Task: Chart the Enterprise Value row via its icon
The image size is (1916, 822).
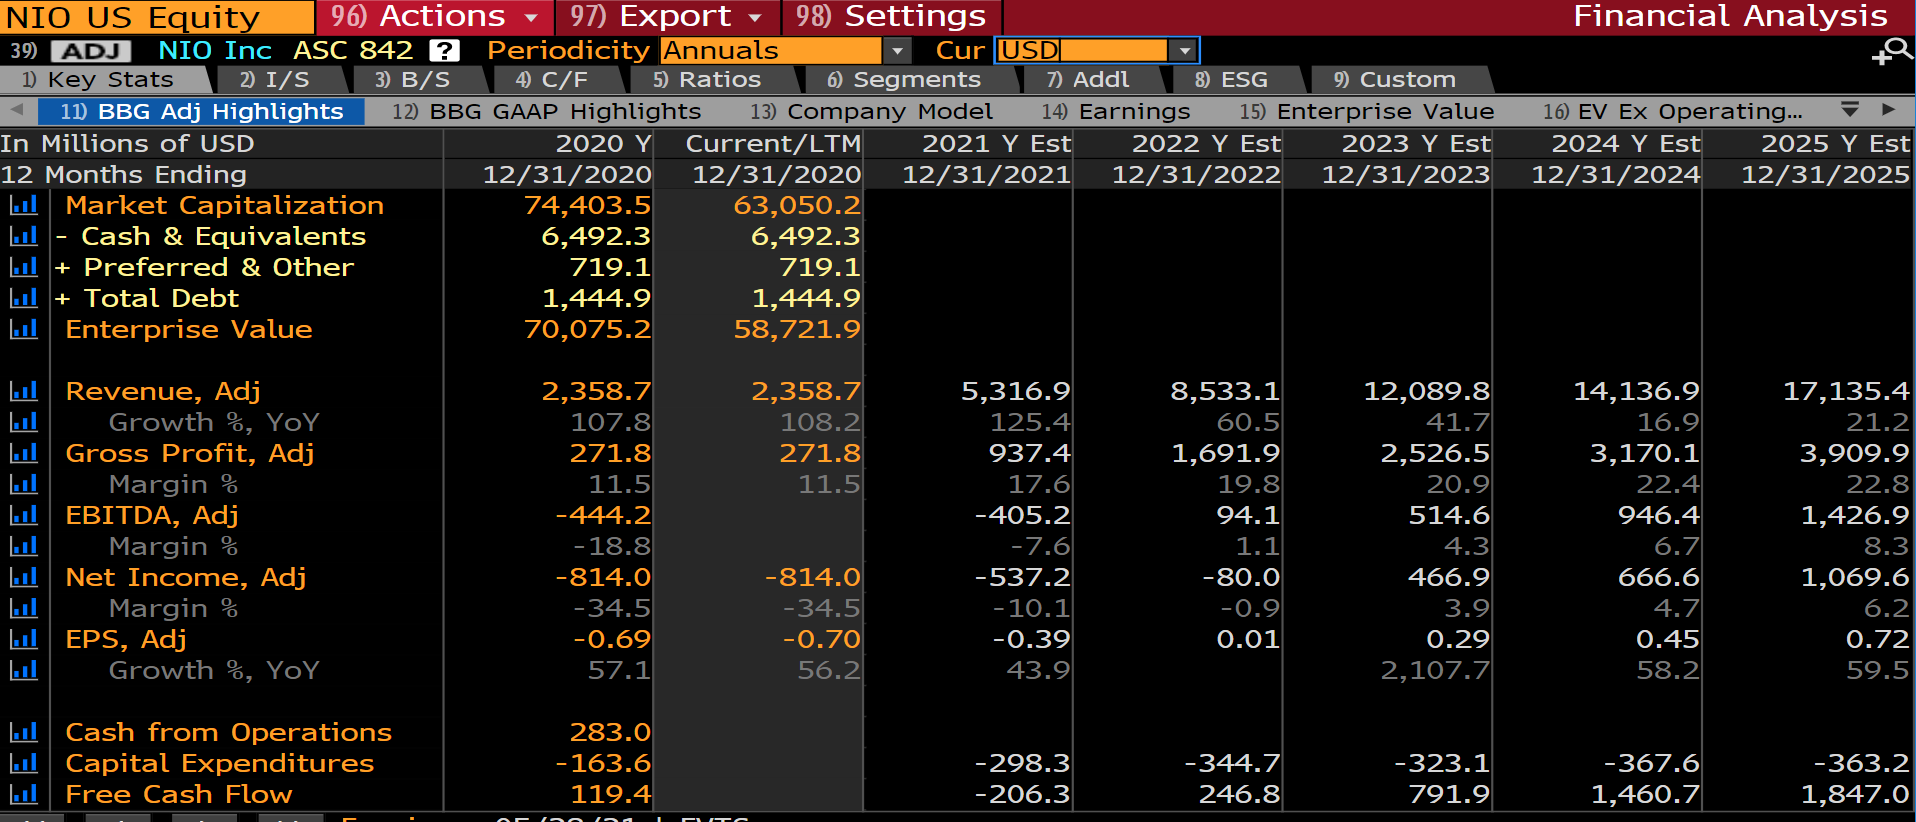Action: [x=23, y=329]
